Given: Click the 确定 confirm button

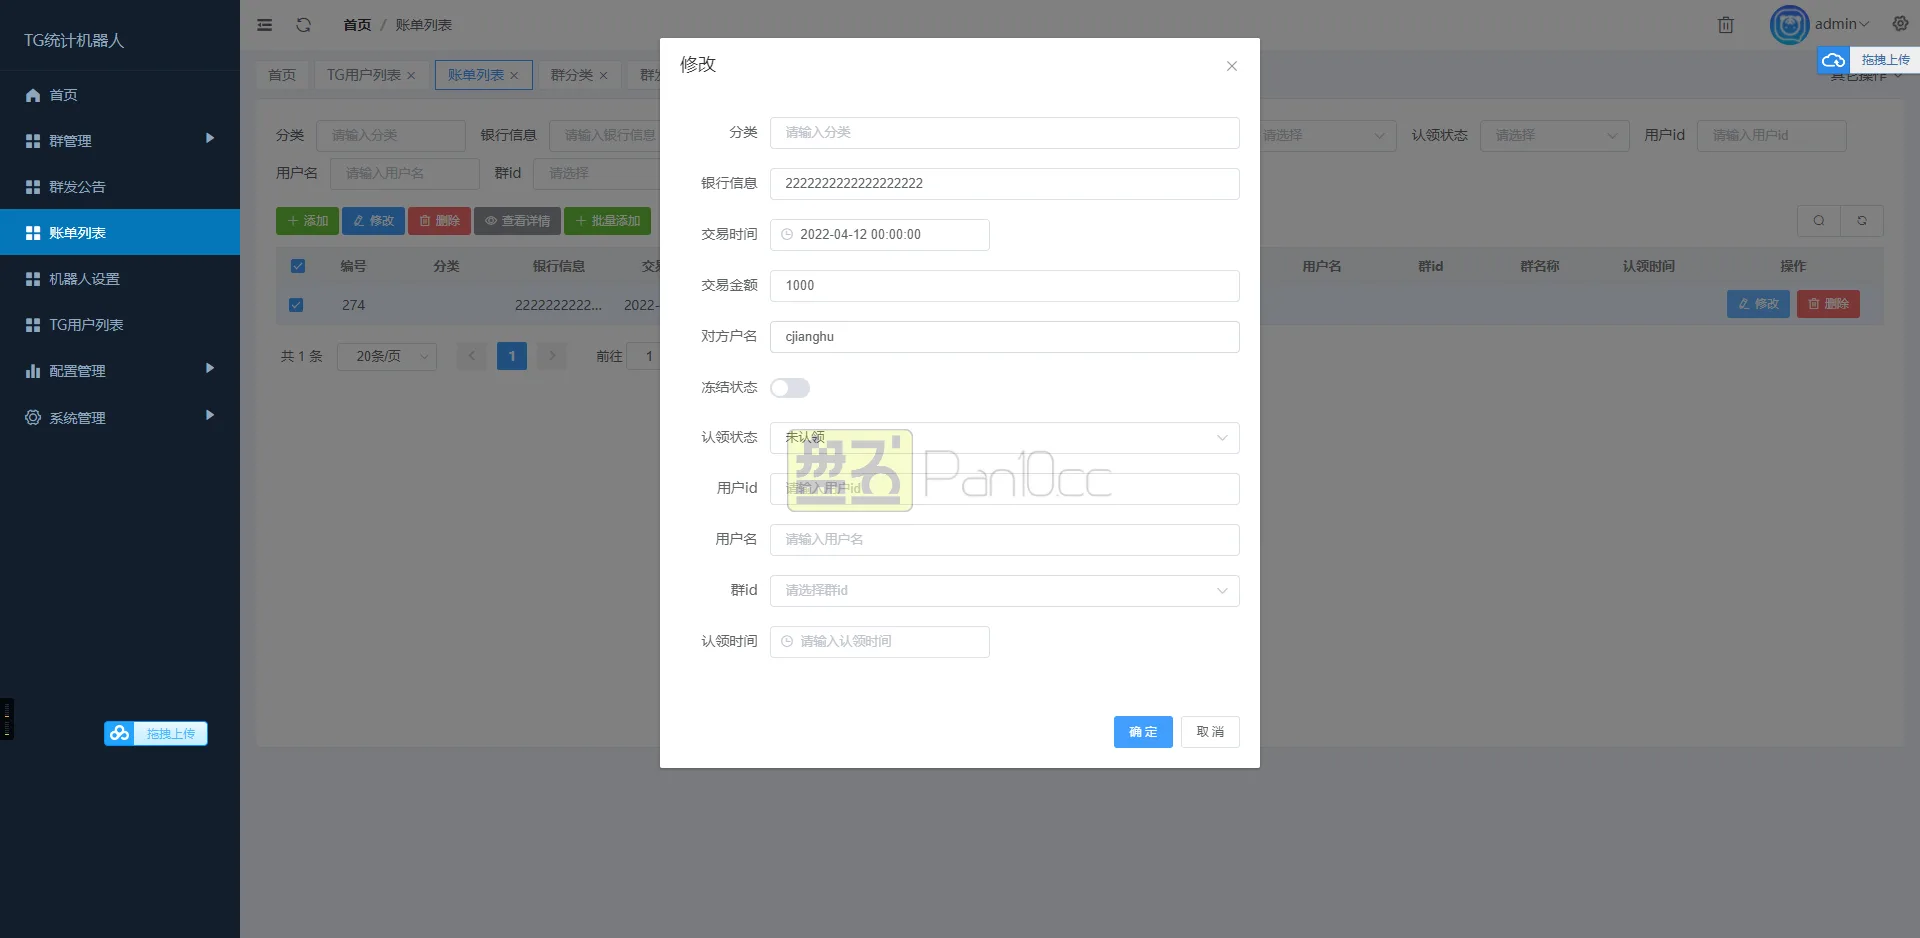Looking at the screenshot, I should [1142, 731].
